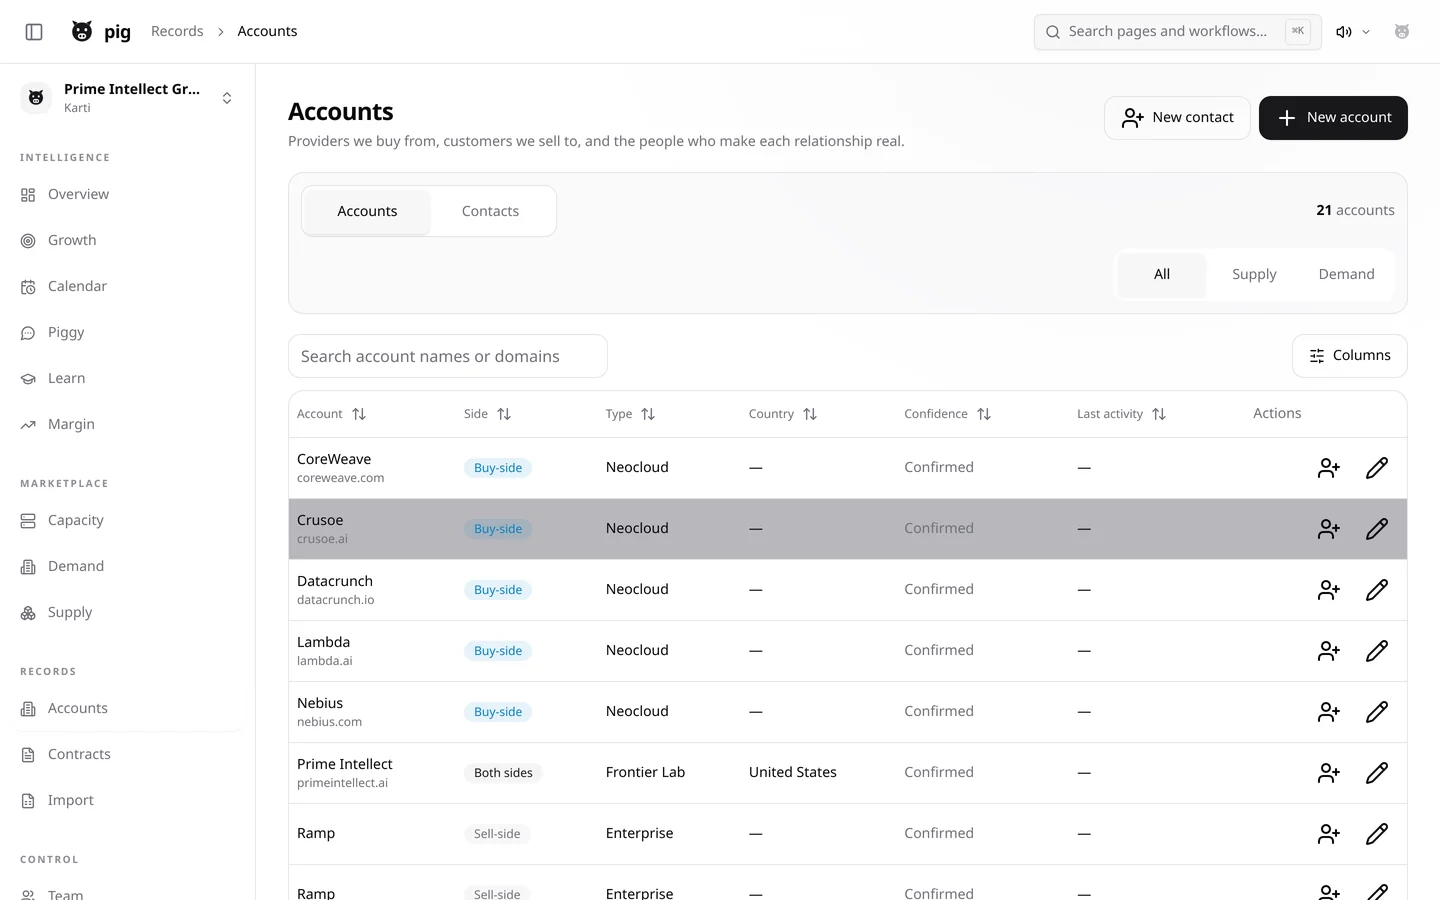1440x900 pixels.
Task: Expand the Prime Intellect workspace switcher
Action: pyautogui.click(x=128, y=98)
